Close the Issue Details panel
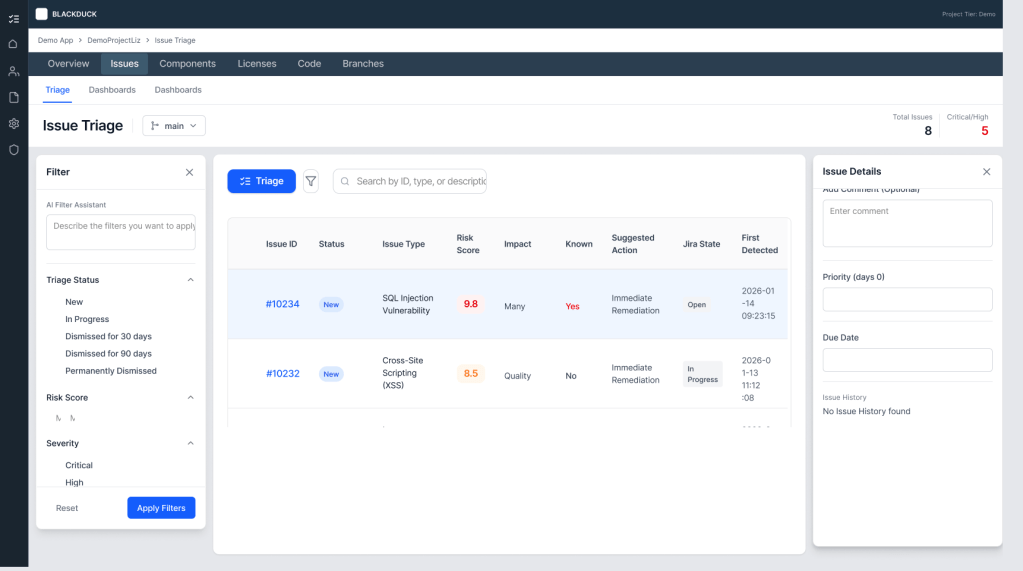The height and width of the screenshot is (571, 1023). coord(986,172)
